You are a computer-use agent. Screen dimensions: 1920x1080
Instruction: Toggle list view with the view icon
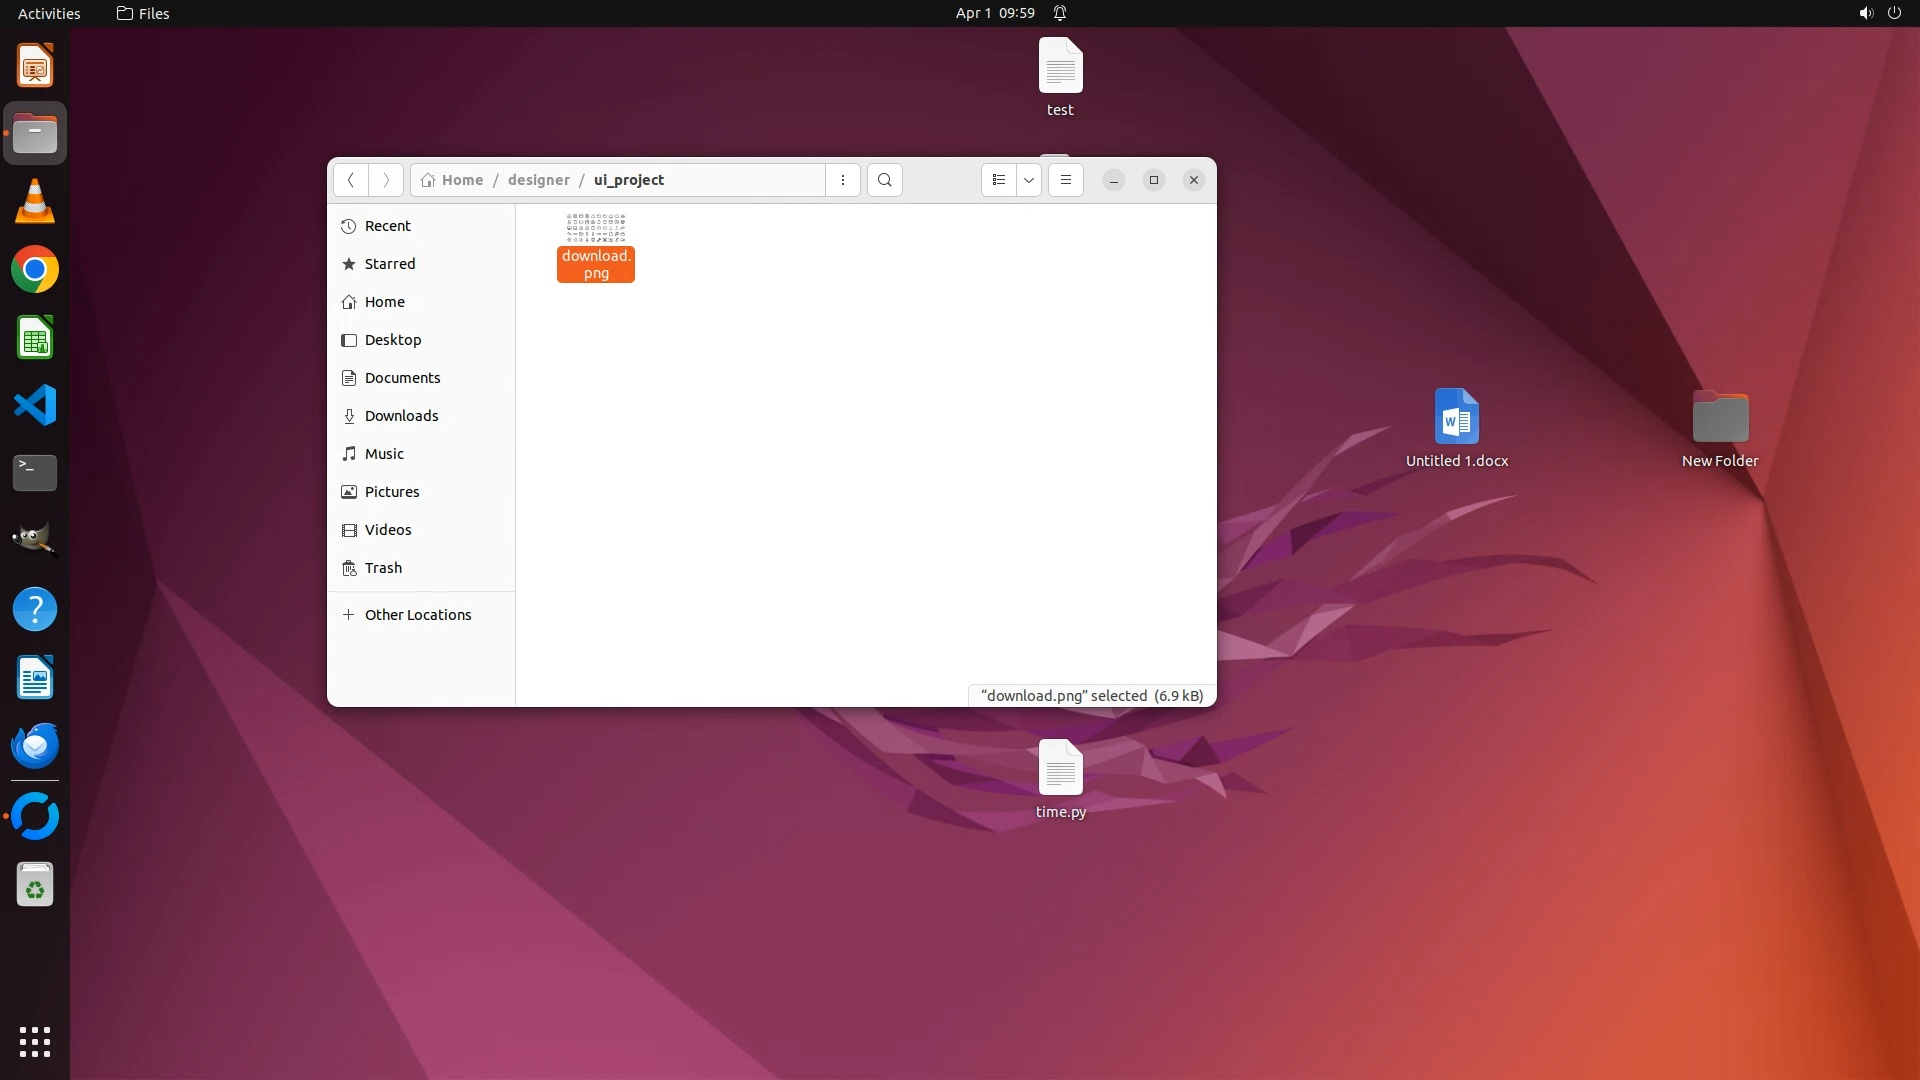998,180
